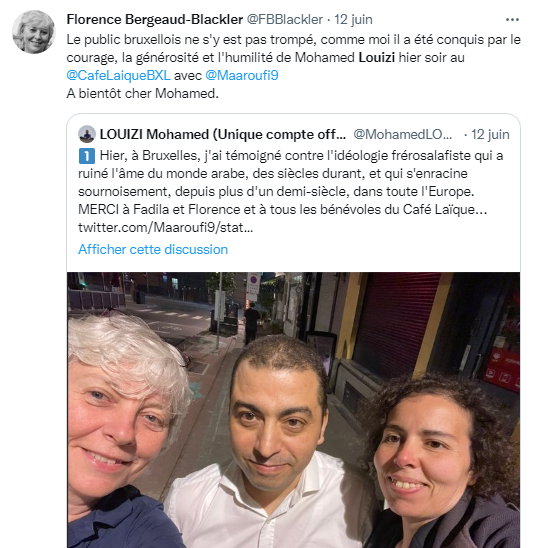This screenshot has height=548, width=534.
Task: Click the quoted tweet's 12 juin date
Action: [490, 134]
